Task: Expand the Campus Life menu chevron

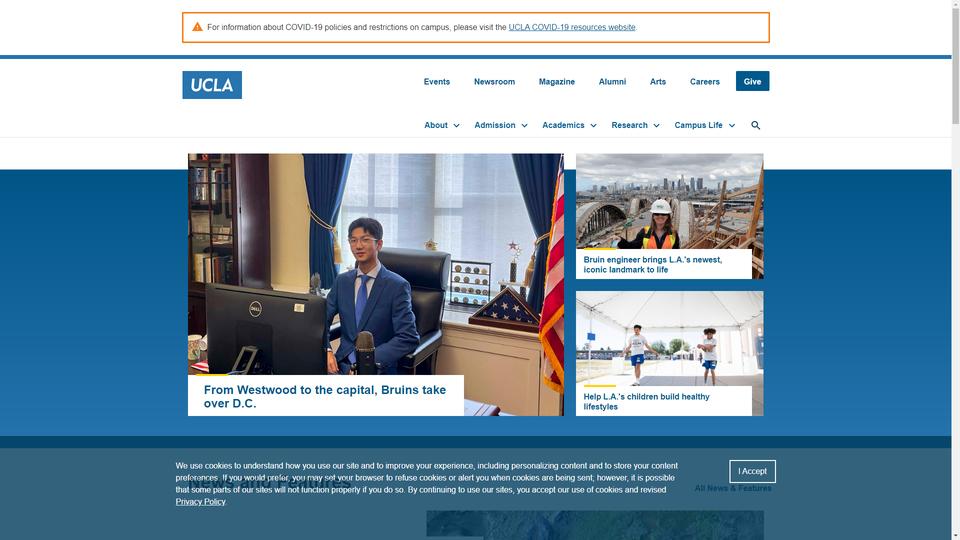Action: pos(732,126)
